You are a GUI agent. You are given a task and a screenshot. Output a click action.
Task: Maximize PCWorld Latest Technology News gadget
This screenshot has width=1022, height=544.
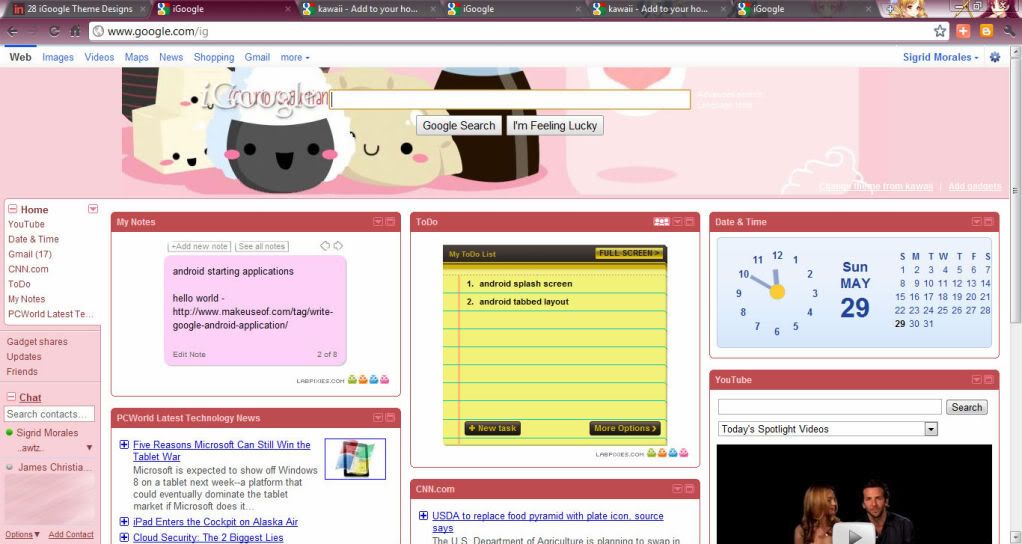390,418
